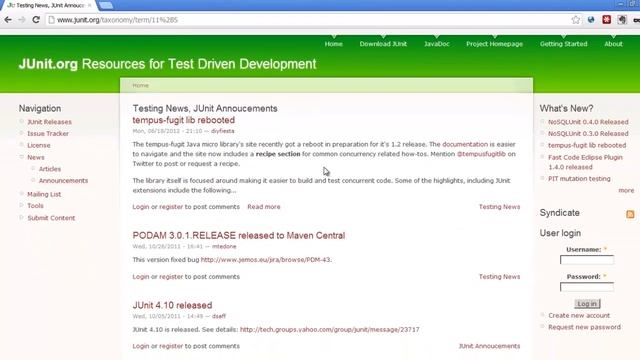Open Articles under News

50,169
